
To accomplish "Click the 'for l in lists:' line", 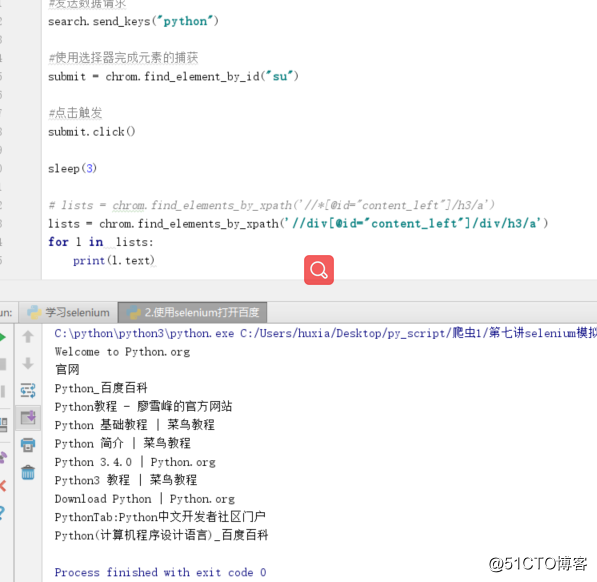I will click(101, 242).
